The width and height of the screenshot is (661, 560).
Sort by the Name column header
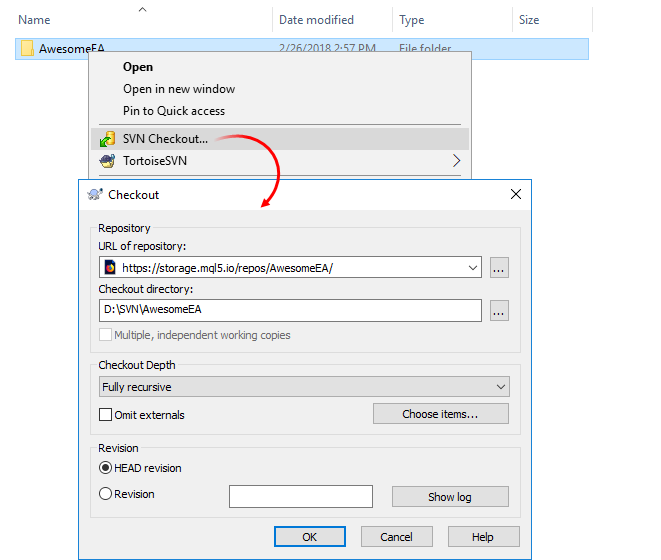(34, 20)
